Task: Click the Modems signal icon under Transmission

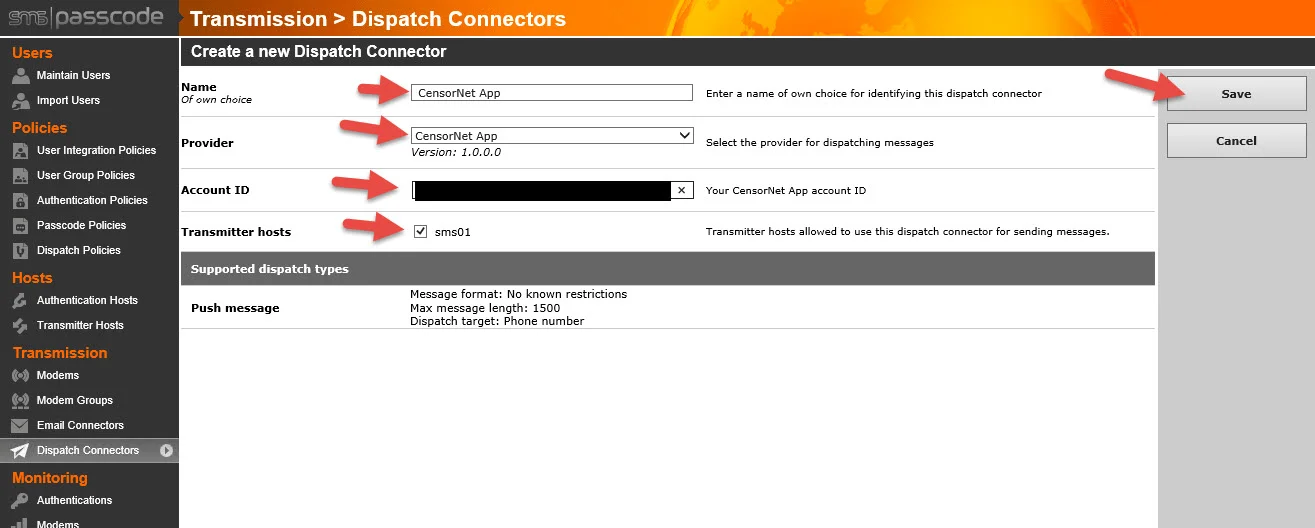Action: [19, 376]
